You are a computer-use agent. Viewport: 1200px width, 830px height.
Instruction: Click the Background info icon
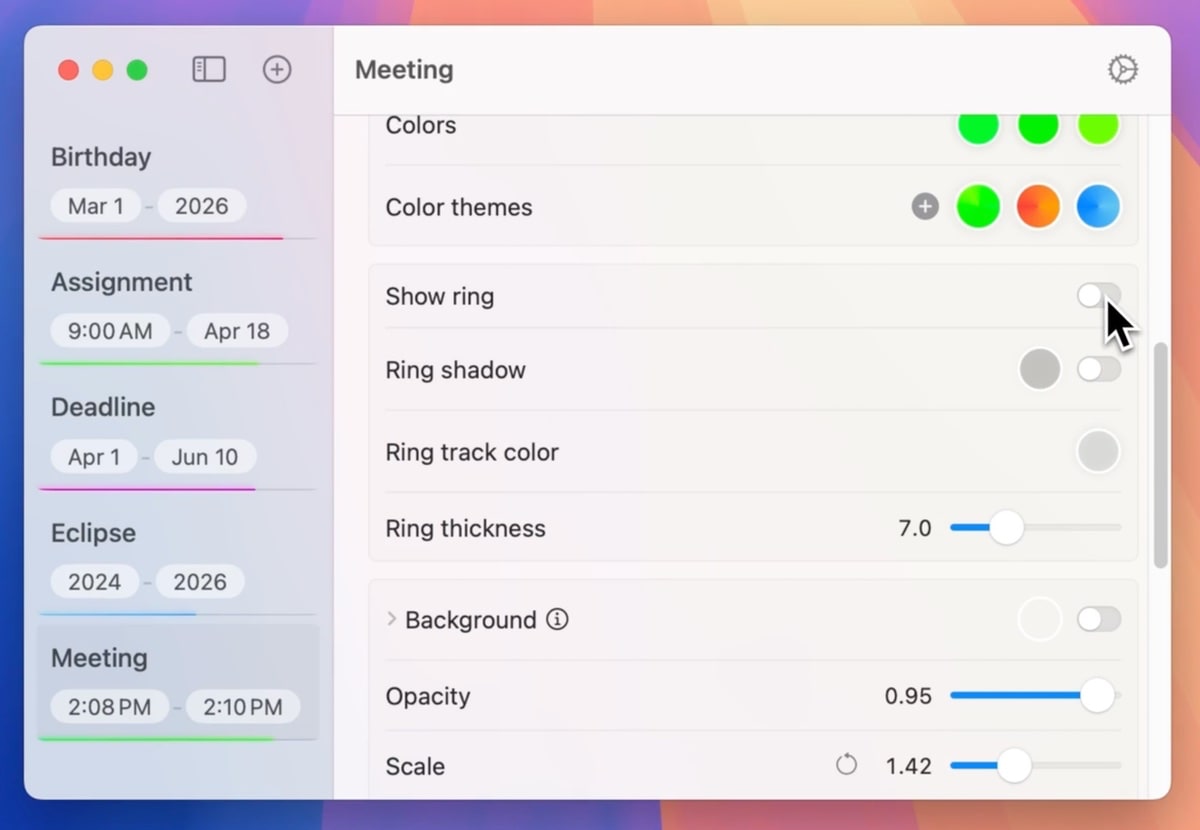coord(557,620)
